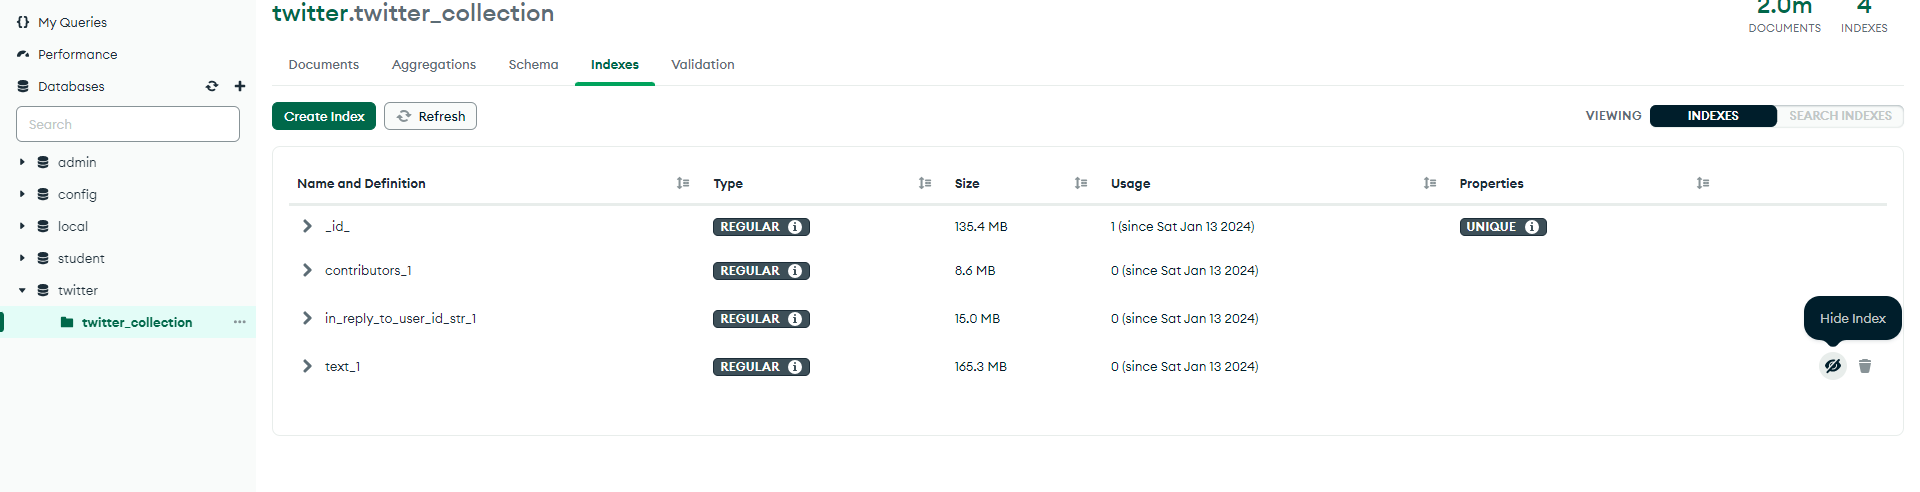Delete the text_1 index with trash icon
The height and width of the screenshot is (492, 1920).
[x=1864, y=366]
